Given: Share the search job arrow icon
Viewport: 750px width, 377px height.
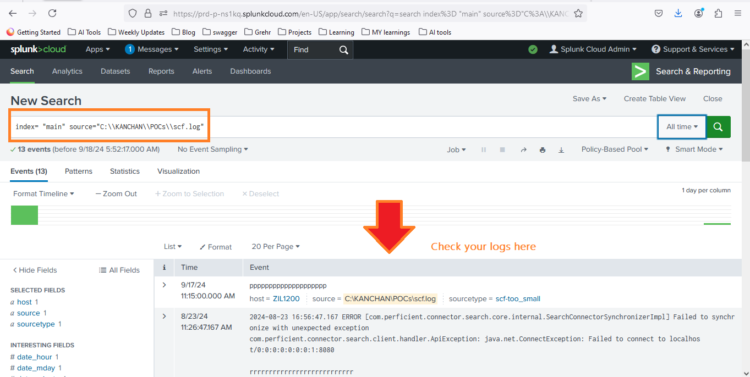Looking at the screenshot, I should click(x=523, y=150).
